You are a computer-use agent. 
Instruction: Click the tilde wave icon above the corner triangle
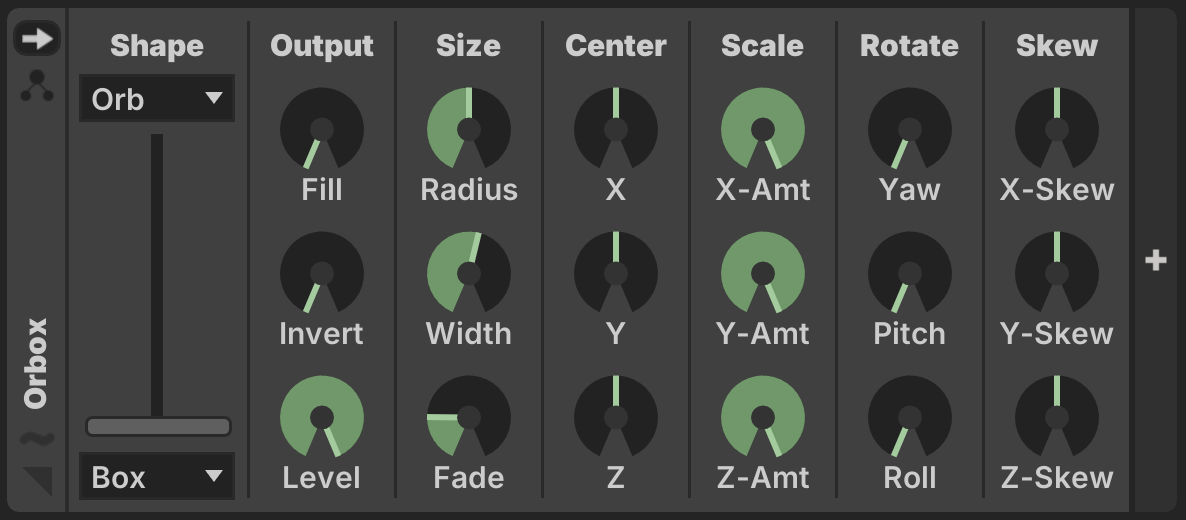pyautogui.click(x=37, y=439)
